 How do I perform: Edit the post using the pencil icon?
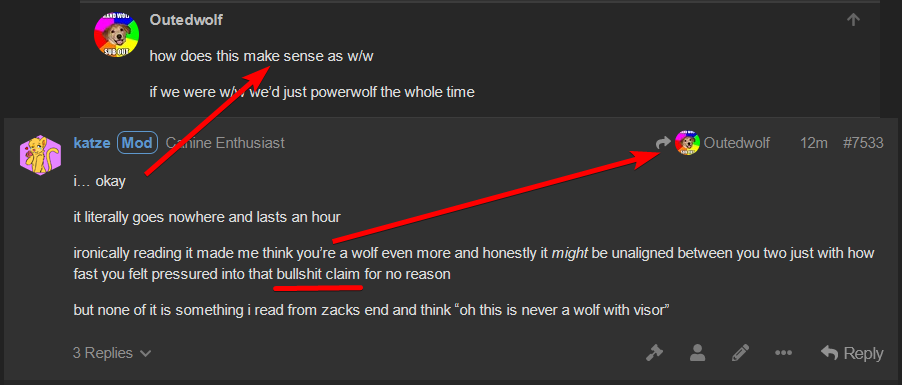point(740,352)
